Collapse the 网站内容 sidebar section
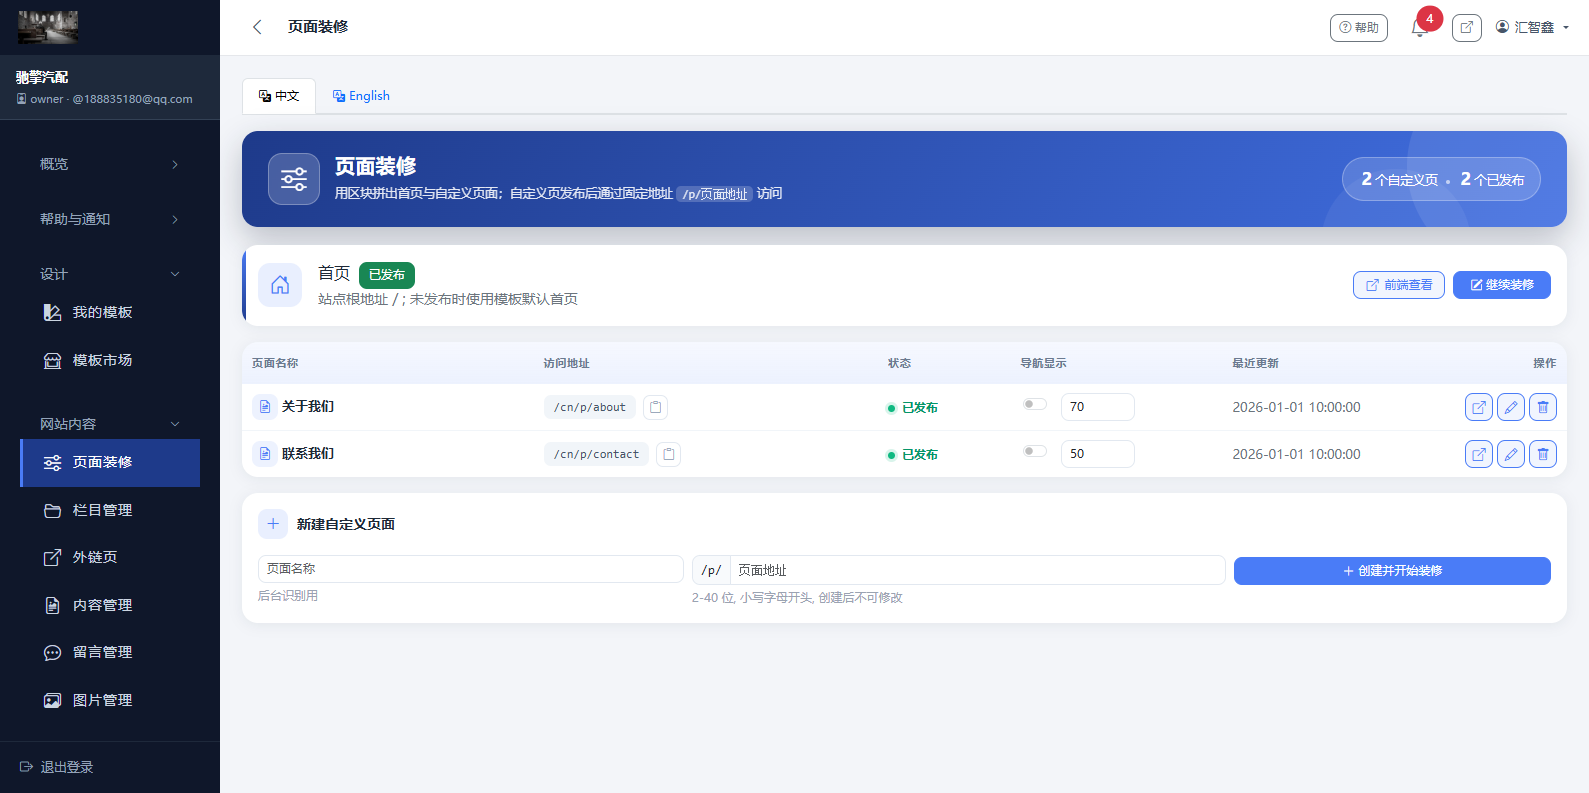This screenshot has width=1589, height=793. (110, 424)
